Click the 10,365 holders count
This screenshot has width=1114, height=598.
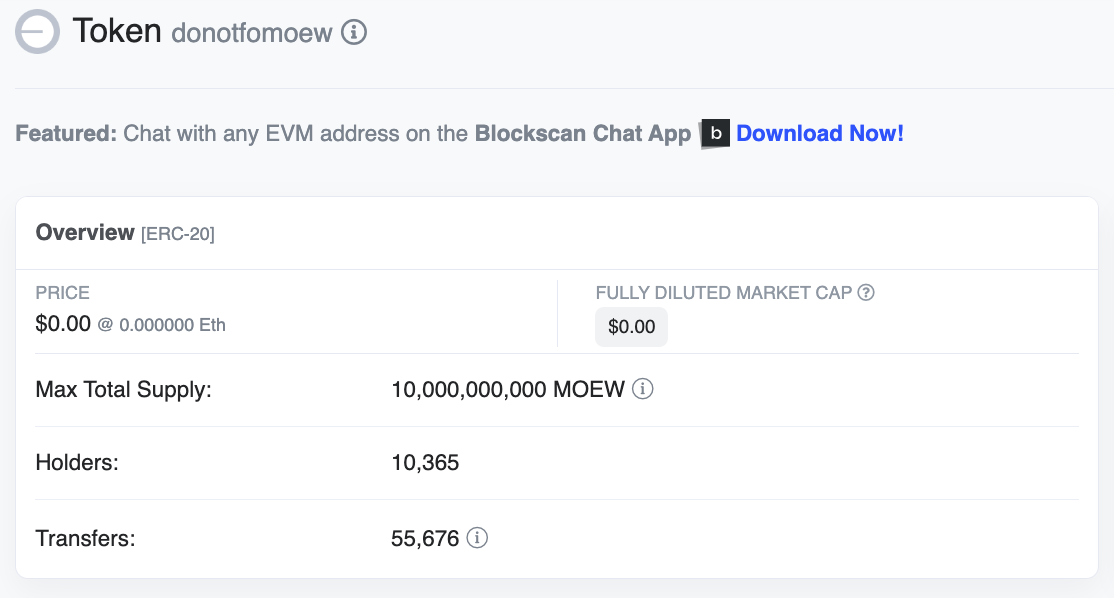[x=425, y=462]
